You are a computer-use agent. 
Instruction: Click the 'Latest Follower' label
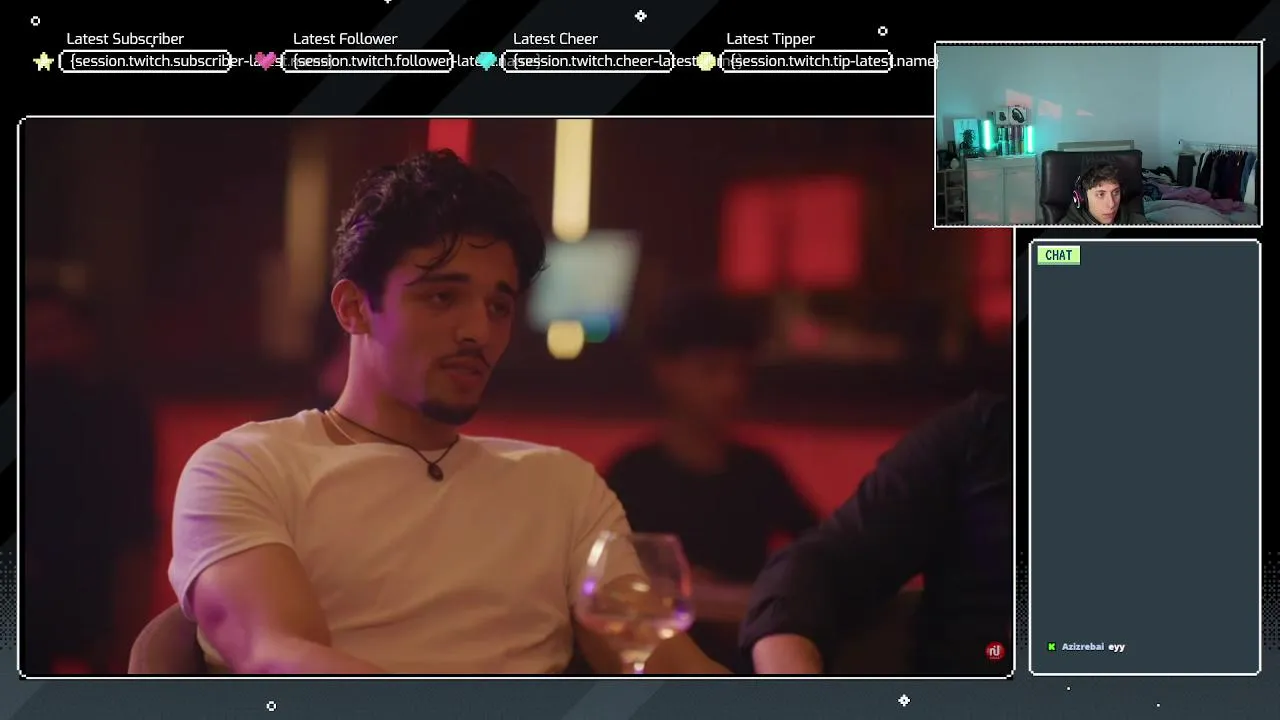pyautogui.click(x=345, y=39)
